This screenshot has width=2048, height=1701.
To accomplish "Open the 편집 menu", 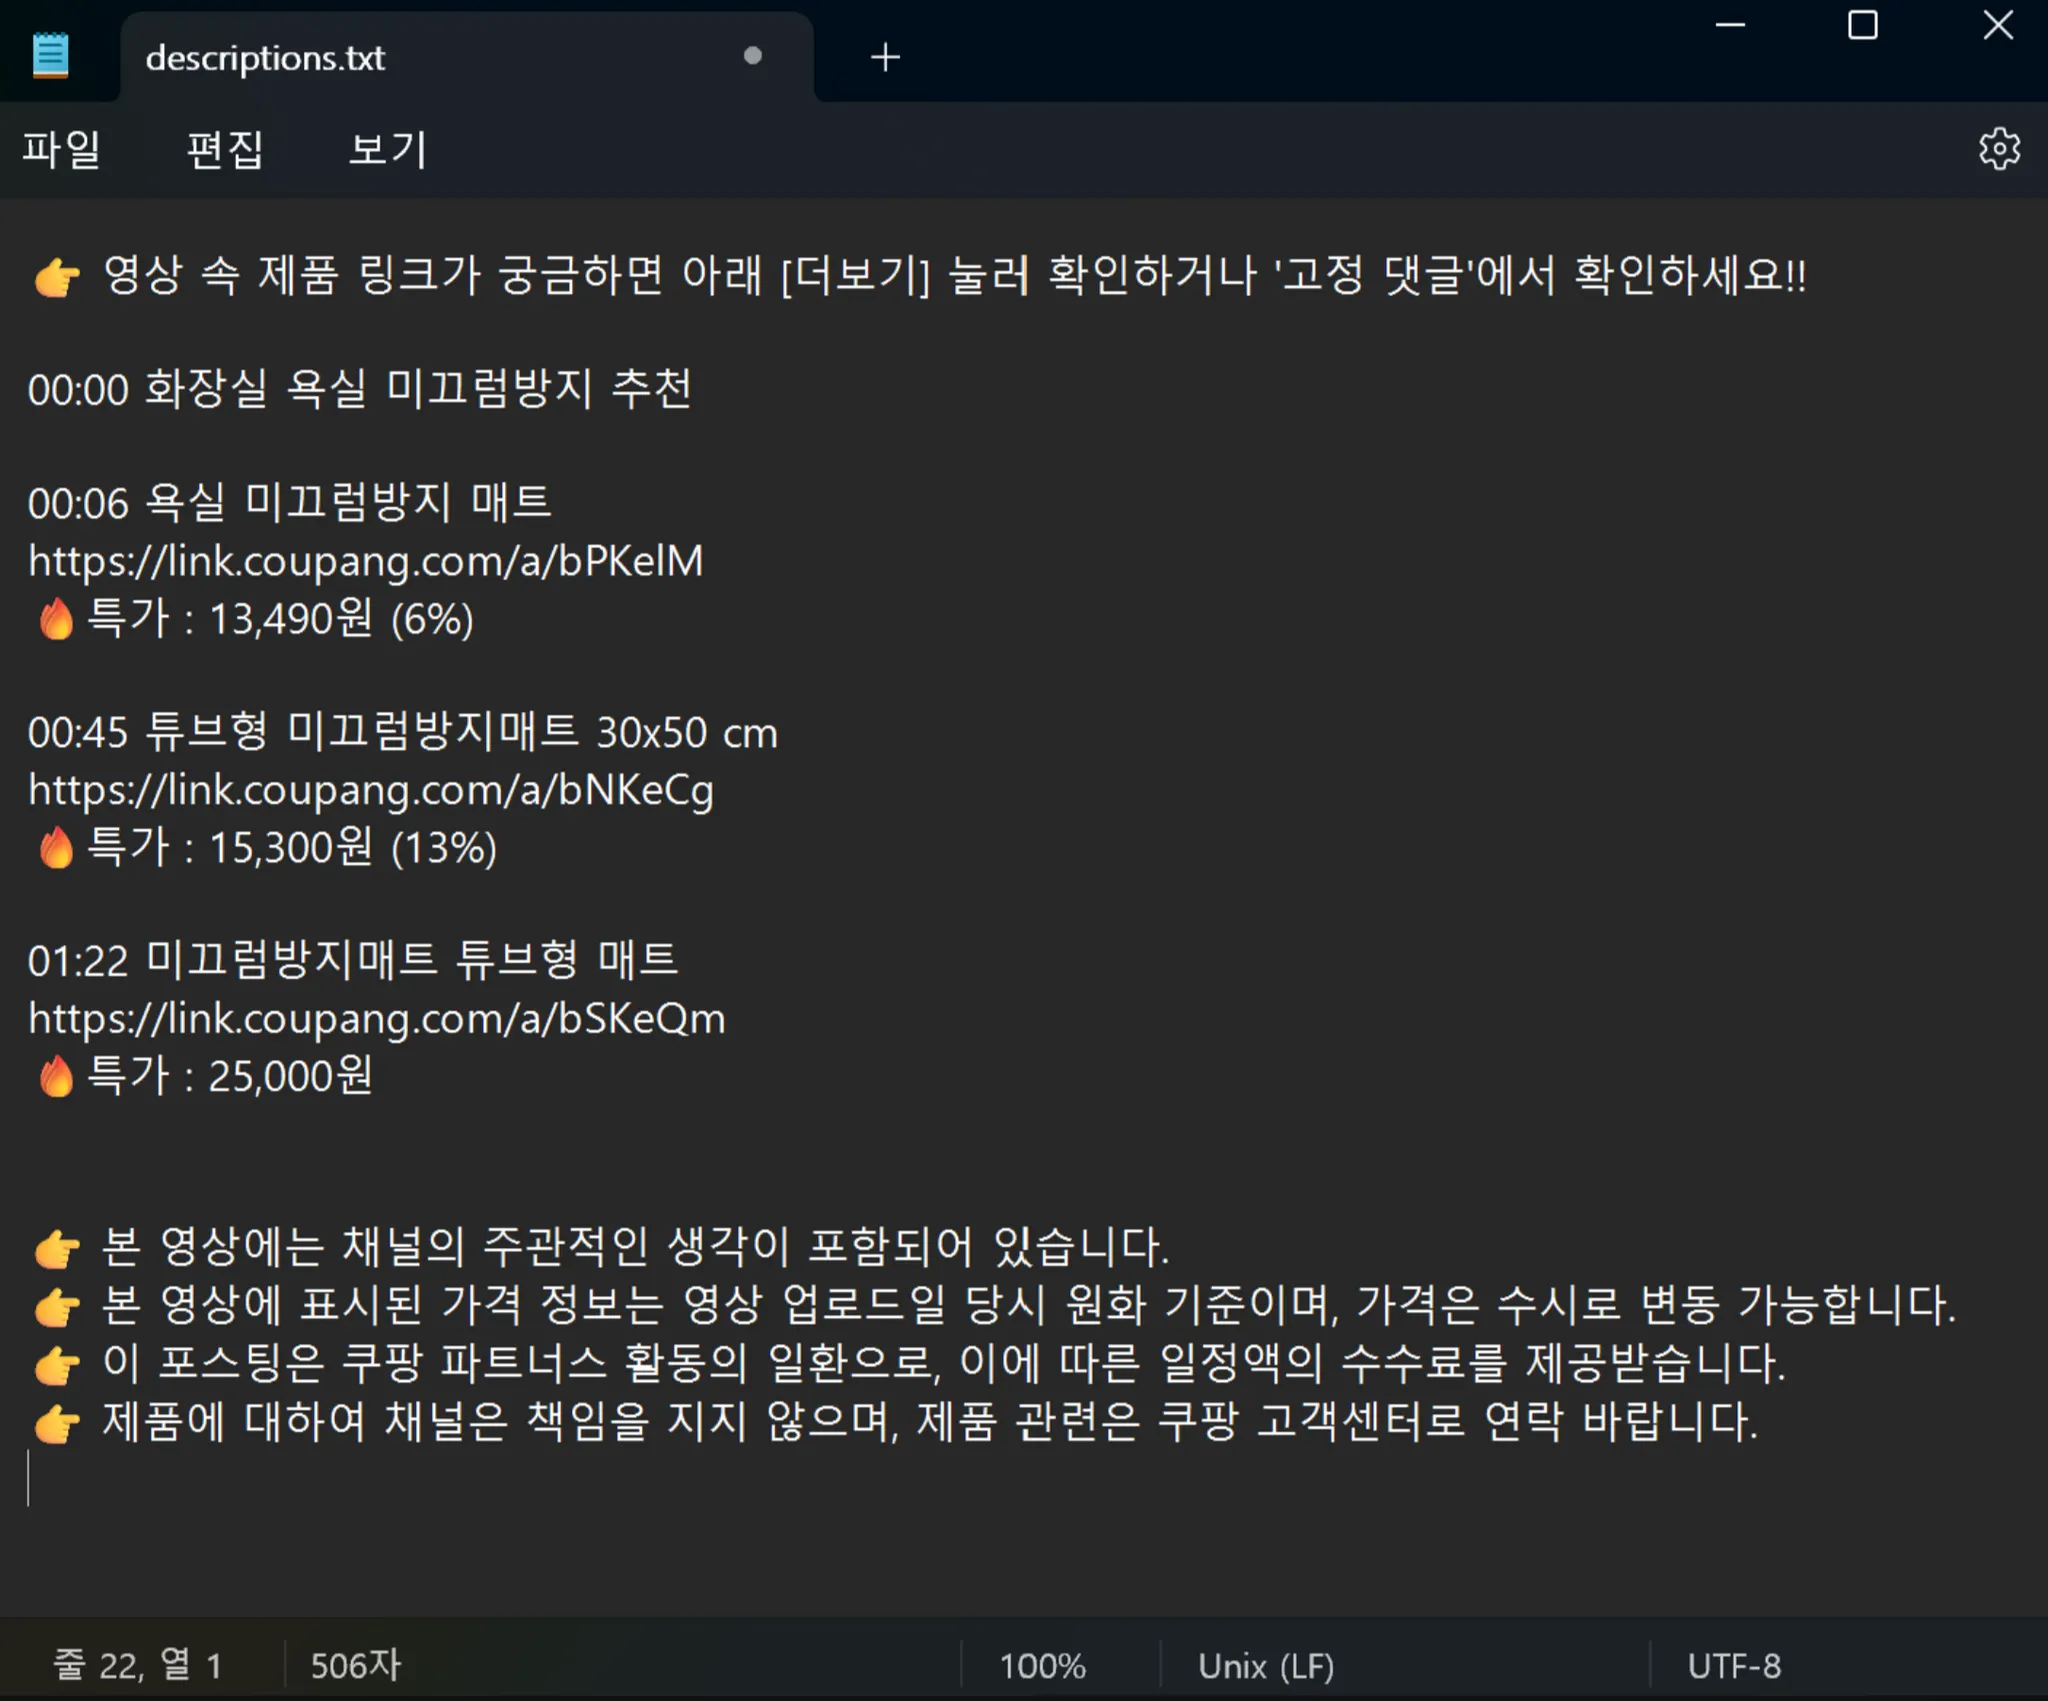I will pyautogui.click(x=225, y=150).
